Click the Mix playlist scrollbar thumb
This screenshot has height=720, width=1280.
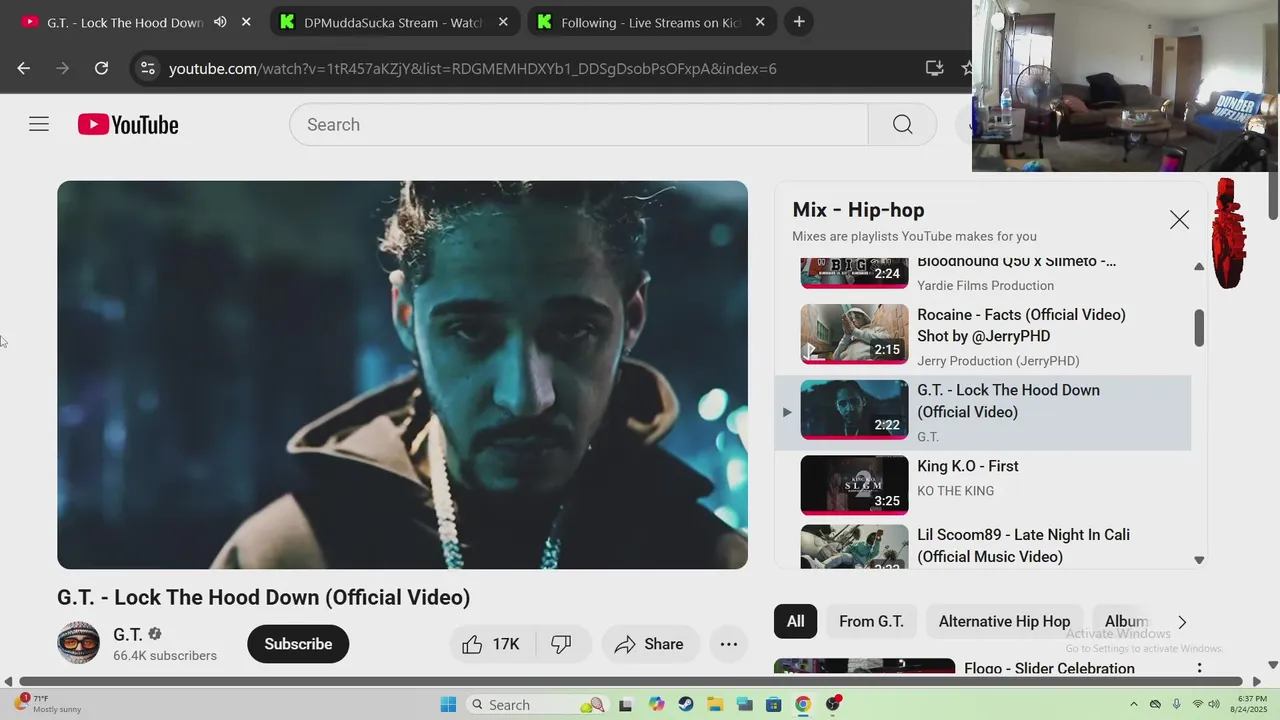point(1199,328)
